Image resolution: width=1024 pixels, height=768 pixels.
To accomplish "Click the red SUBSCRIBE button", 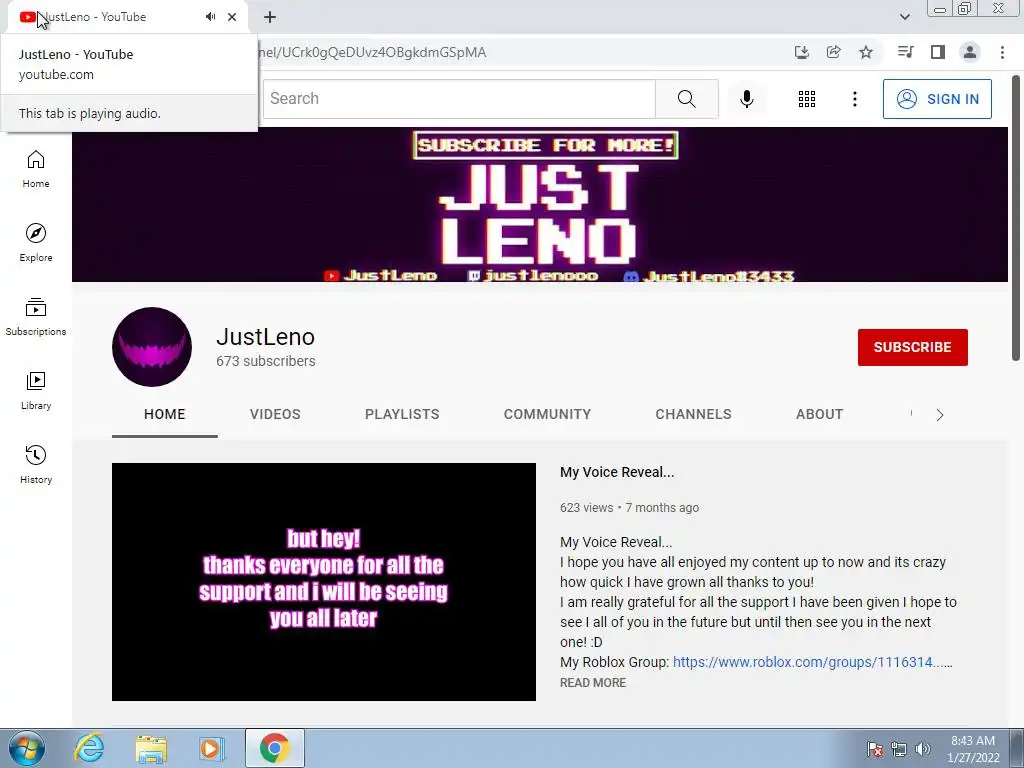I will click(x=912, y=347).
